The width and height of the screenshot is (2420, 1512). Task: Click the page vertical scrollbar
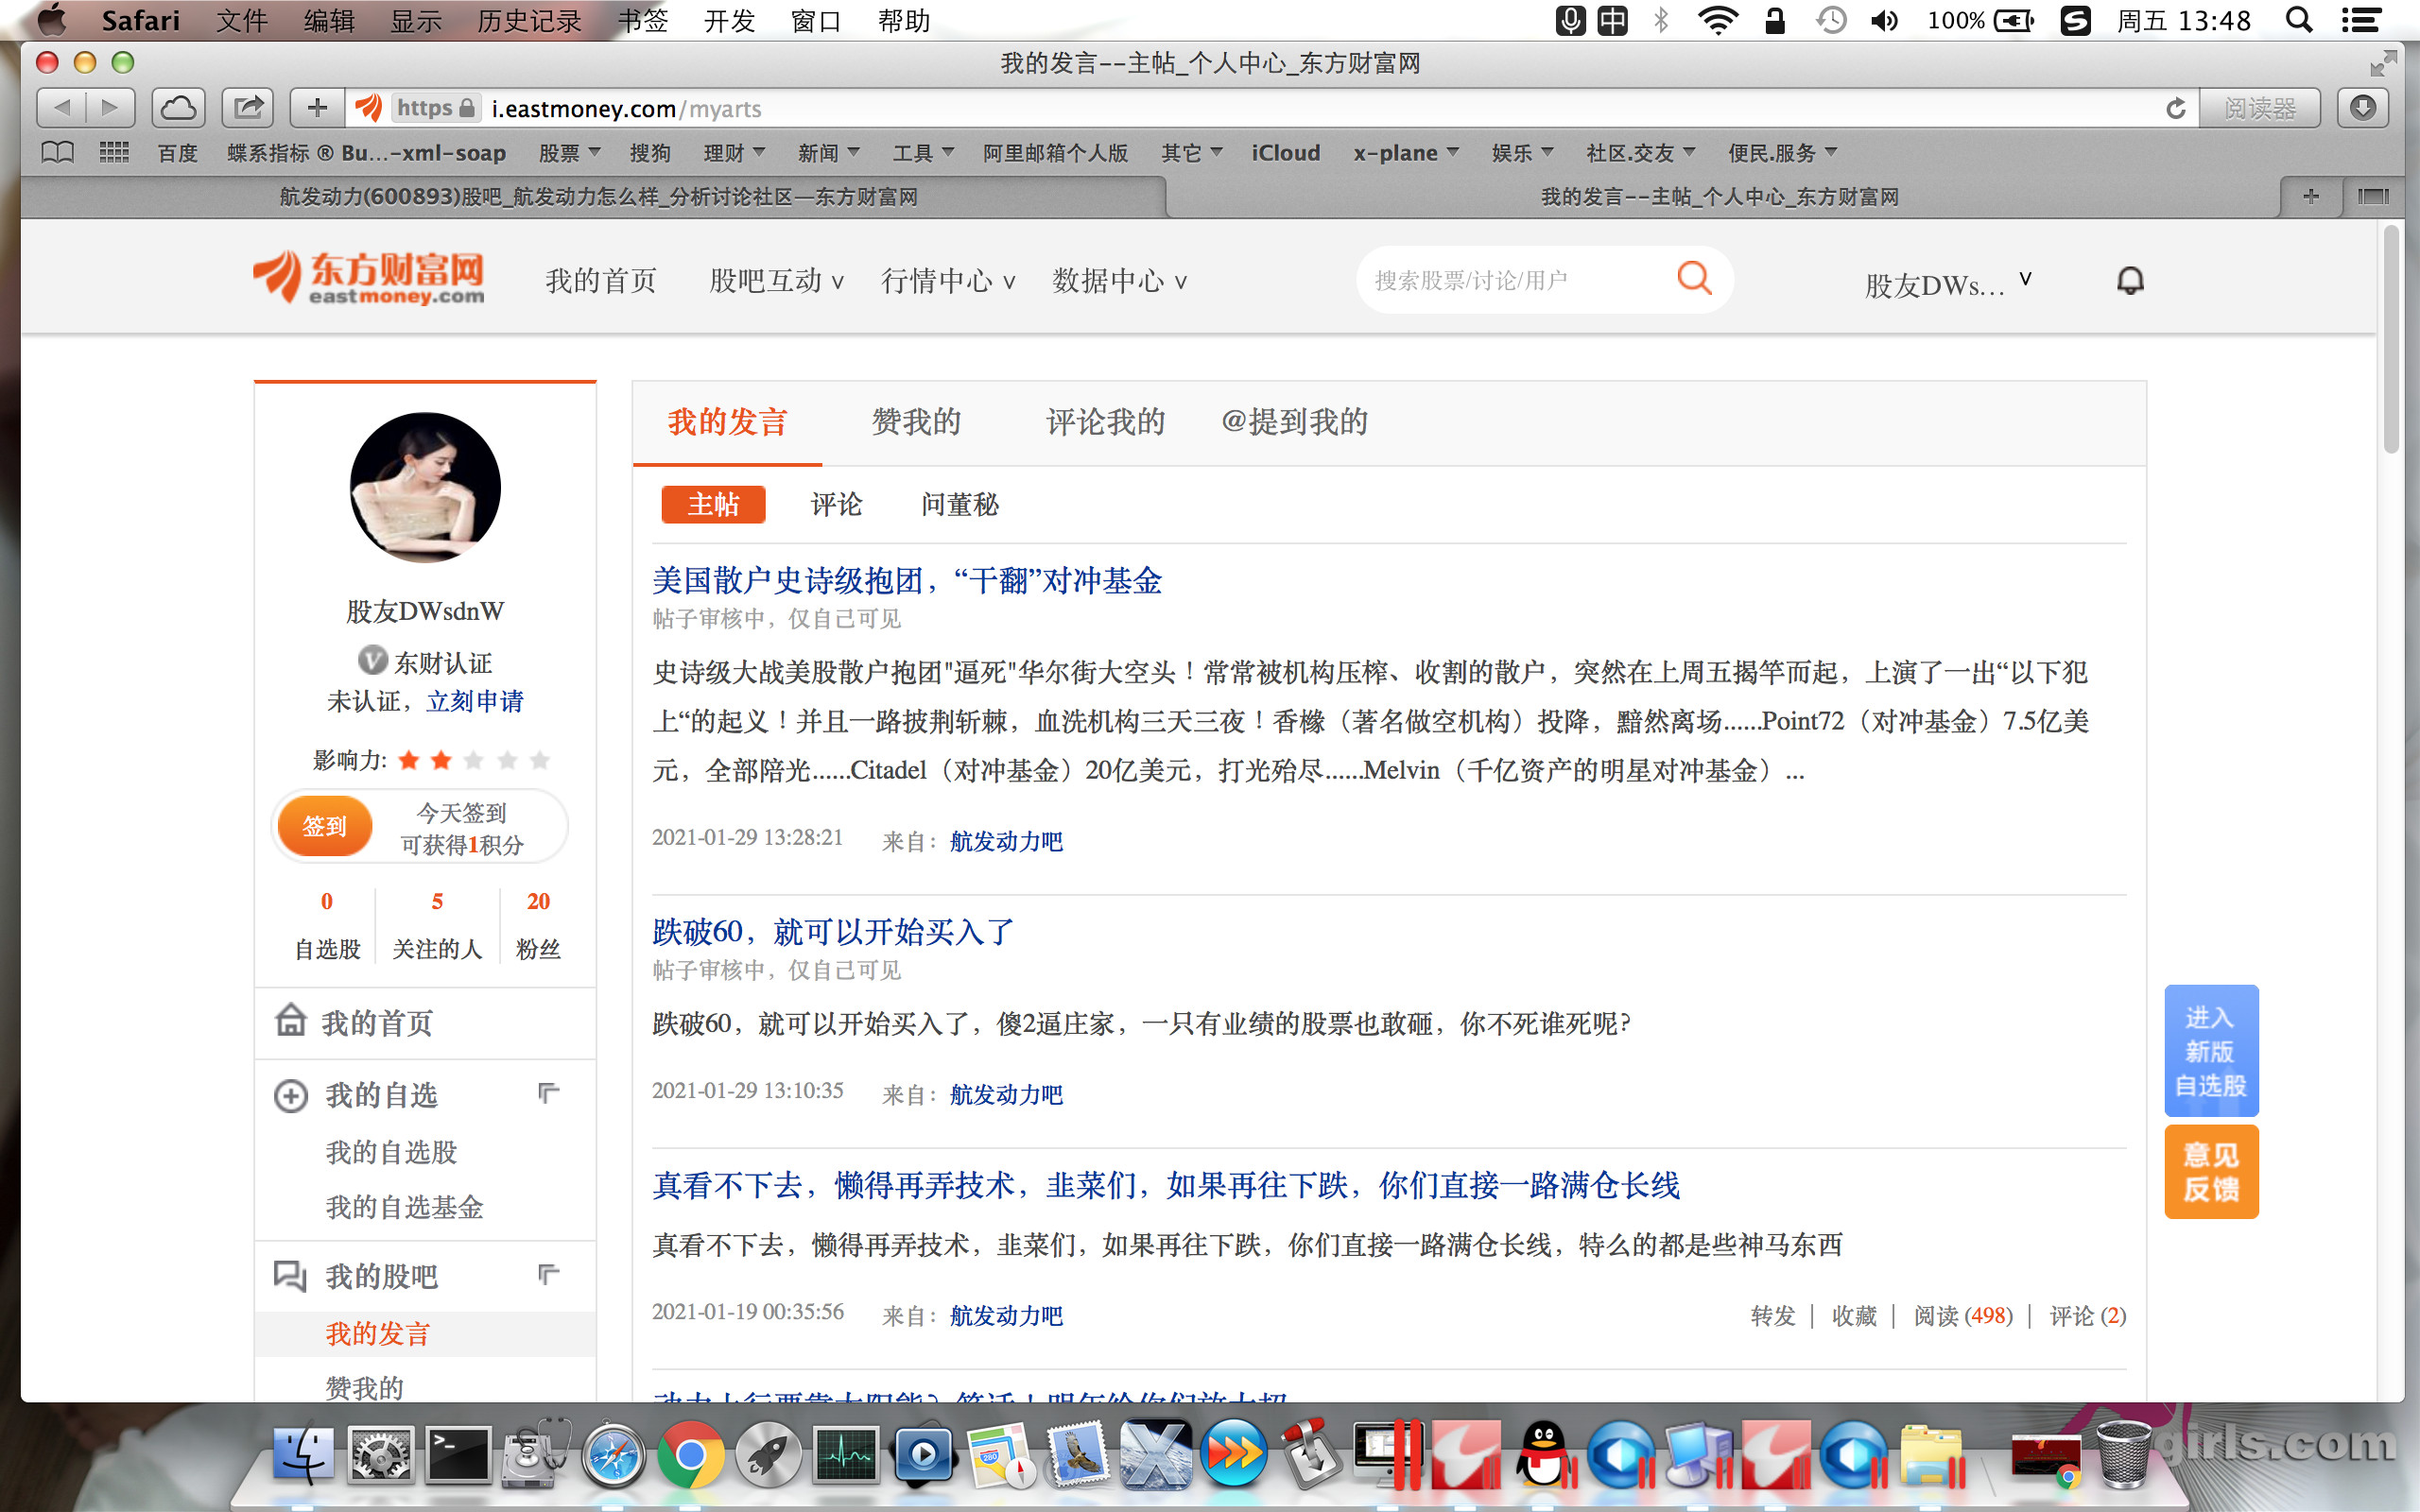(x=2390, y=340)
